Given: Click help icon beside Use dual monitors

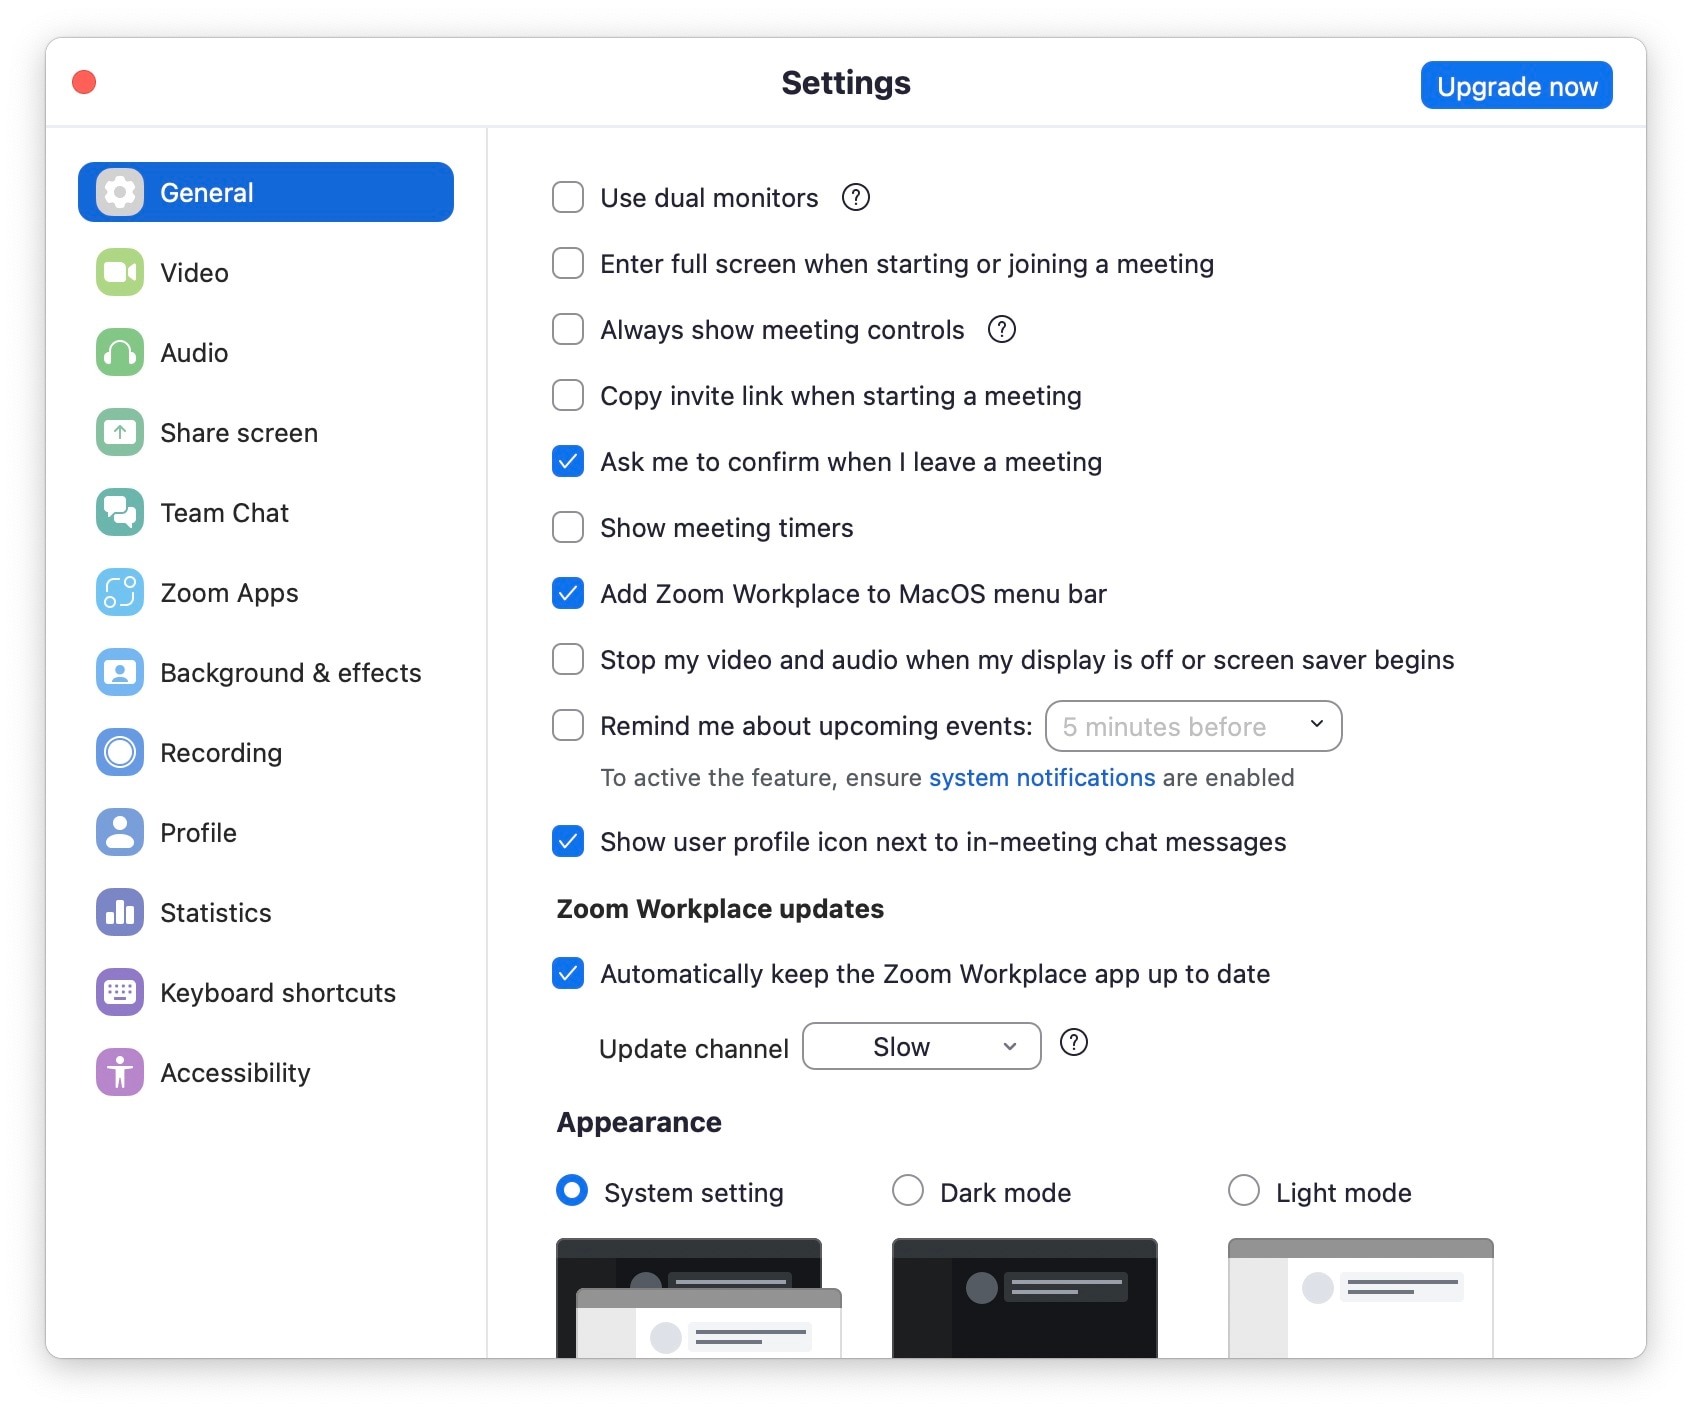Looking at the screenshot, I should coord(856,197).
